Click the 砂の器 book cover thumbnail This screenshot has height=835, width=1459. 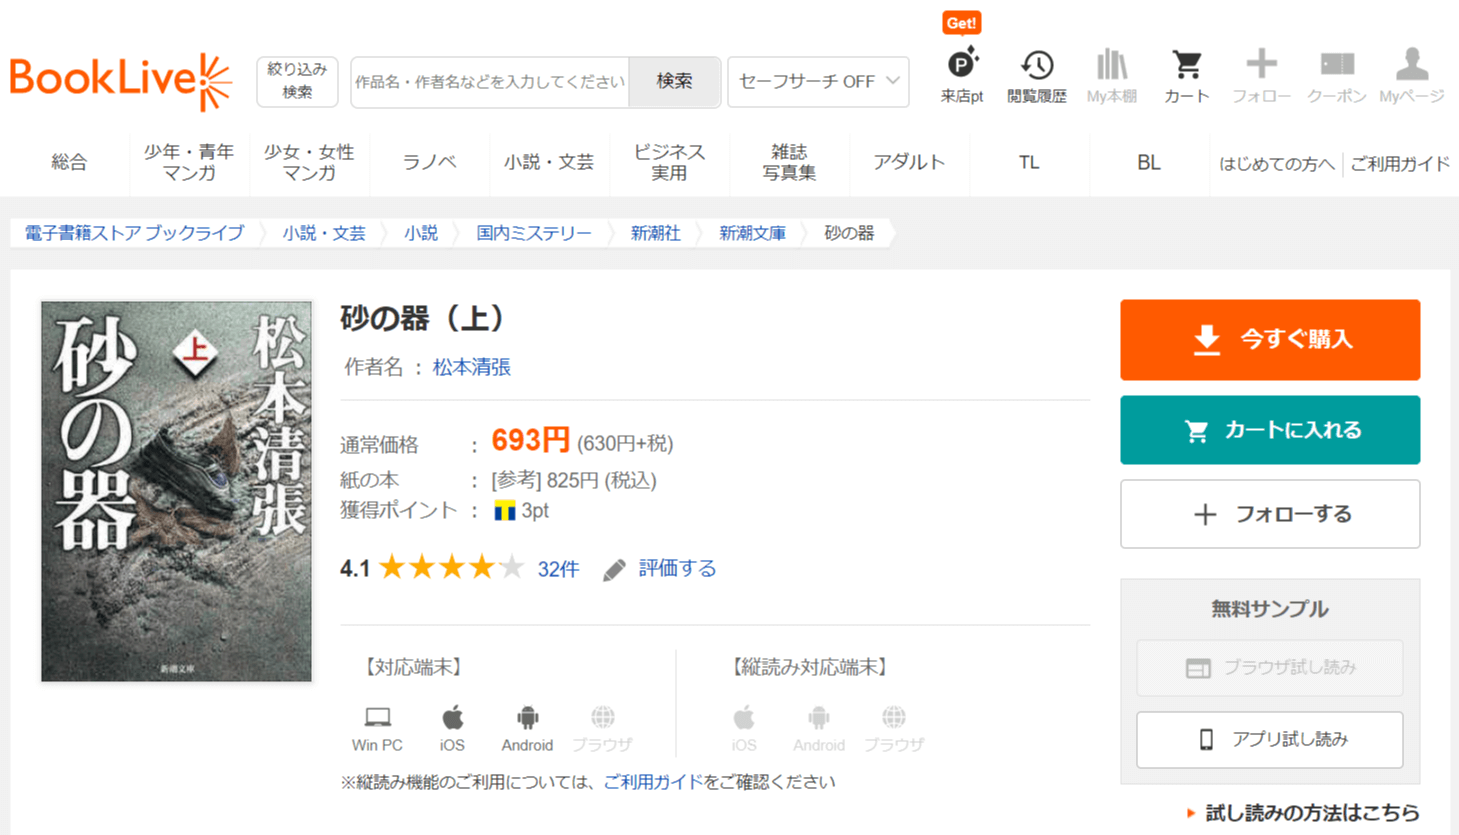pos(176,491)
